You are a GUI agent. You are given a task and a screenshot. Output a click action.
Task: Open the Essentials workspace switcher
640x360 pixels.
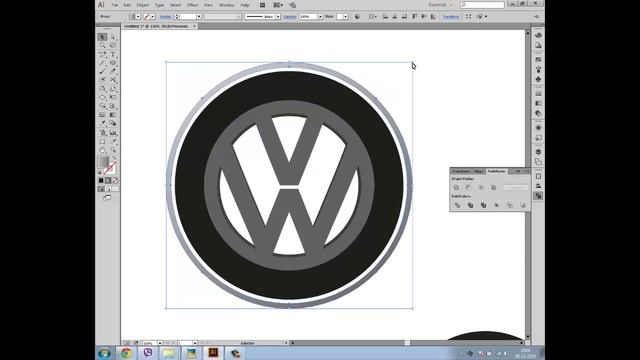point(440,5)
